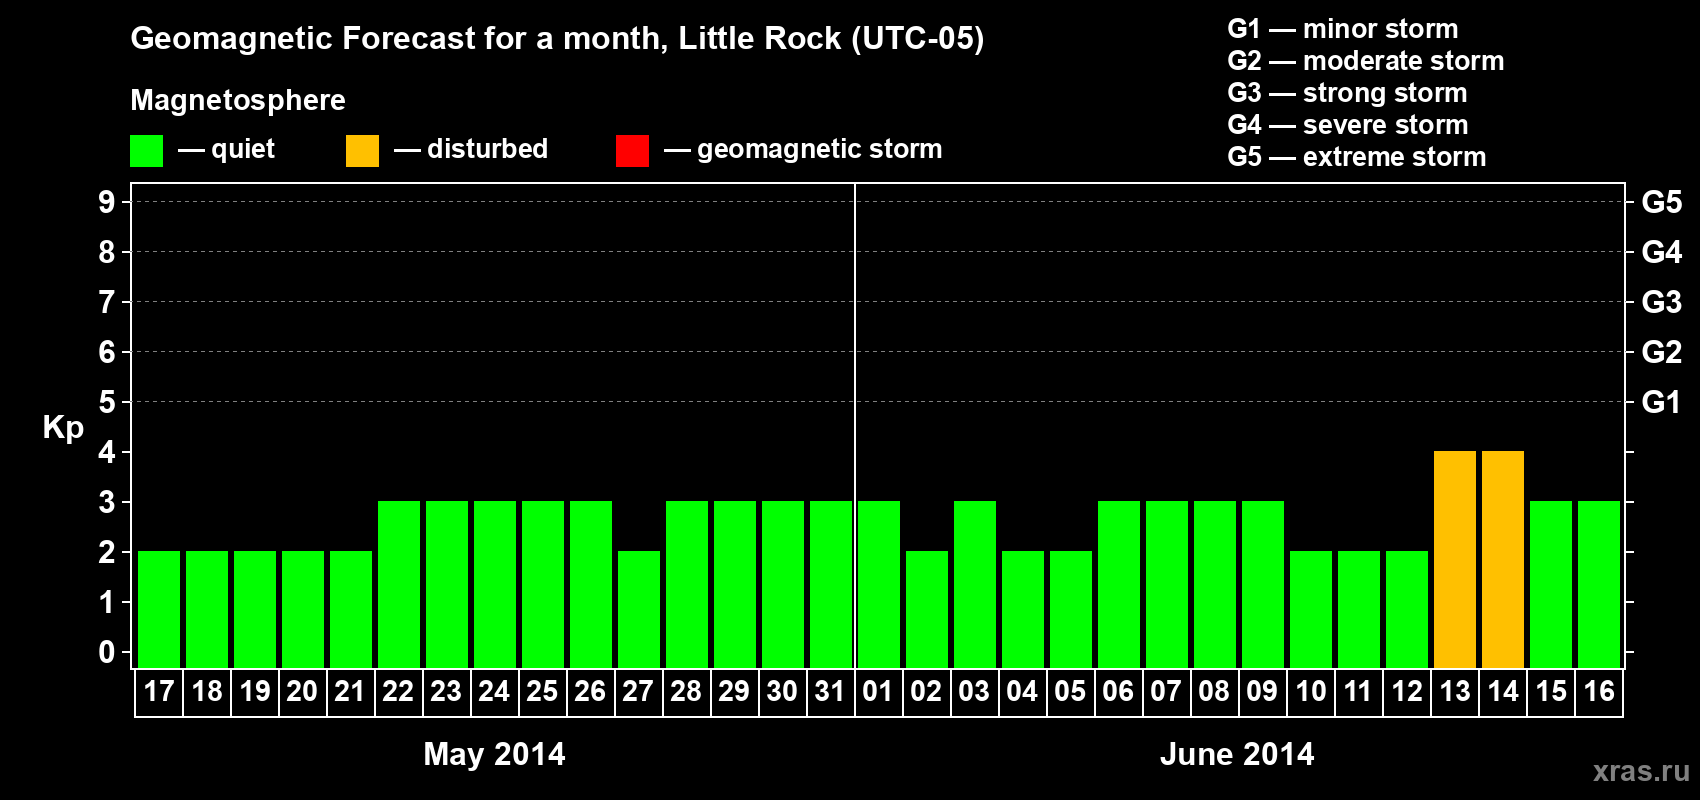This screenshot has width=1700, height=800.
Task: Click the green bar for May 22
Action: (399, 585)
